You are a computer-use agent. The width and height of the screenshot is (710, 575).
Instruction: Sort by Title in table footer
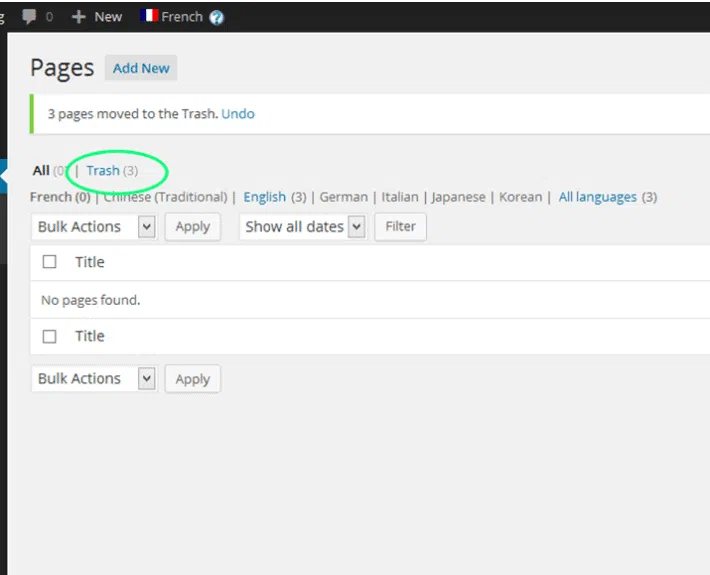(90, 336)
